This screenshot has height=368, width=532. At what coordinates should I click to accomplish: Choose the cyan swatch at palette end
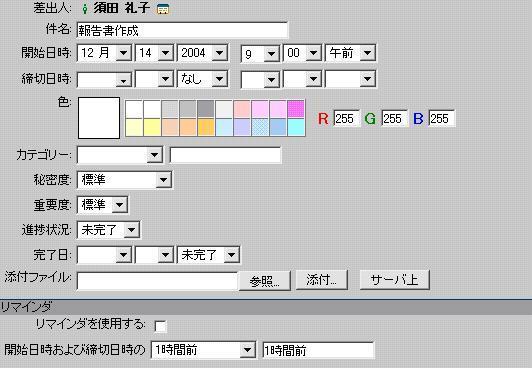pos(296,127)
